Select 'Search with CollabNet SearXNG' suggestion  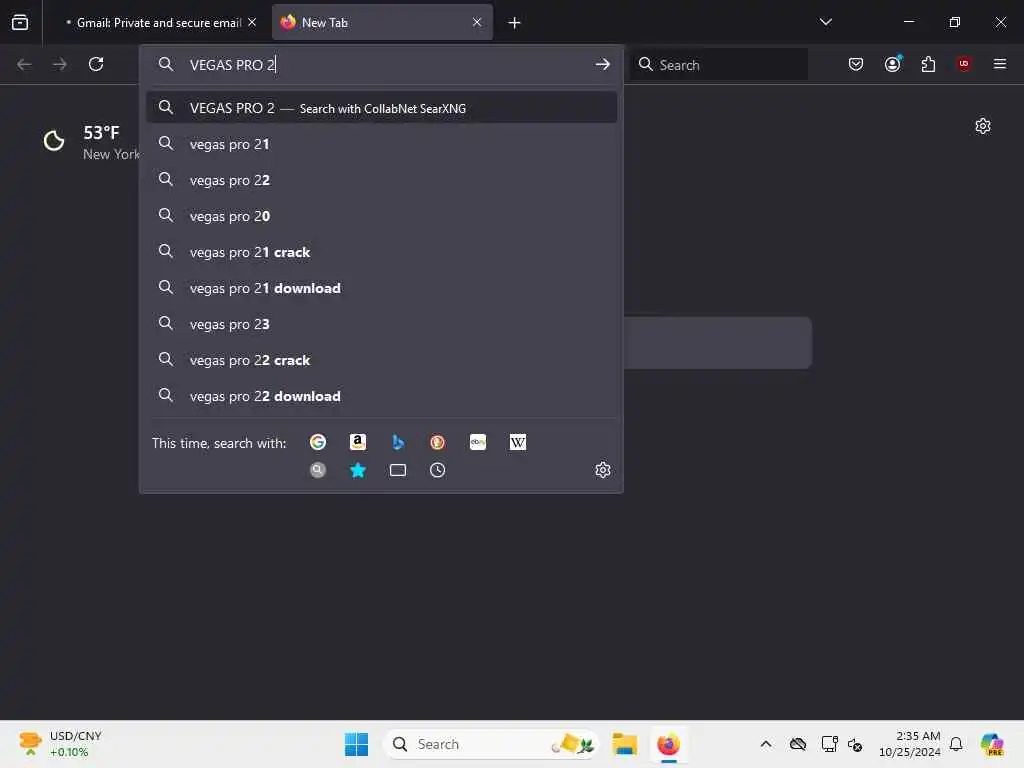coord(382,108)
